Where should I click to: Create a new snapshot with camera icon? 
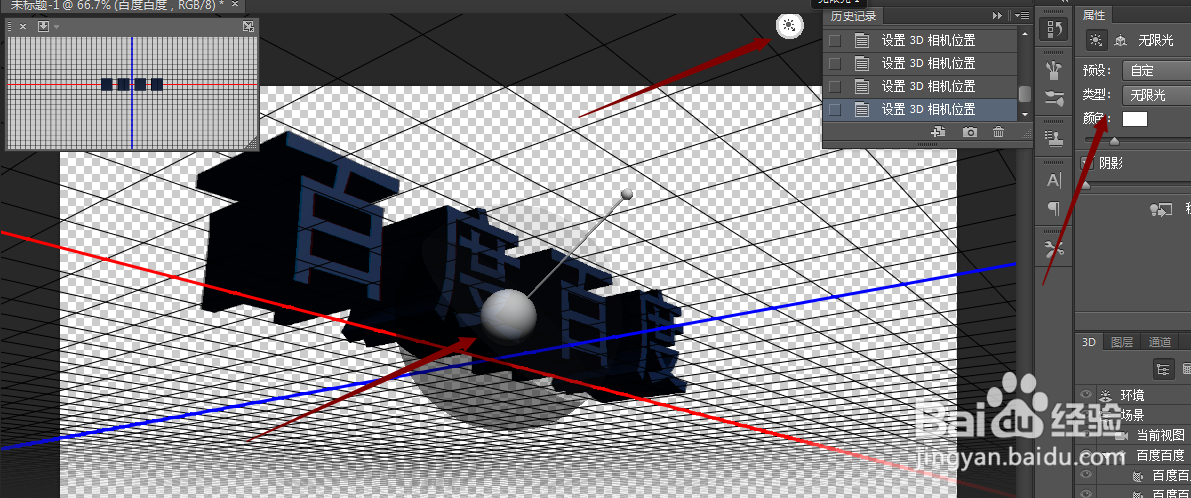click(x=970, y=132)
